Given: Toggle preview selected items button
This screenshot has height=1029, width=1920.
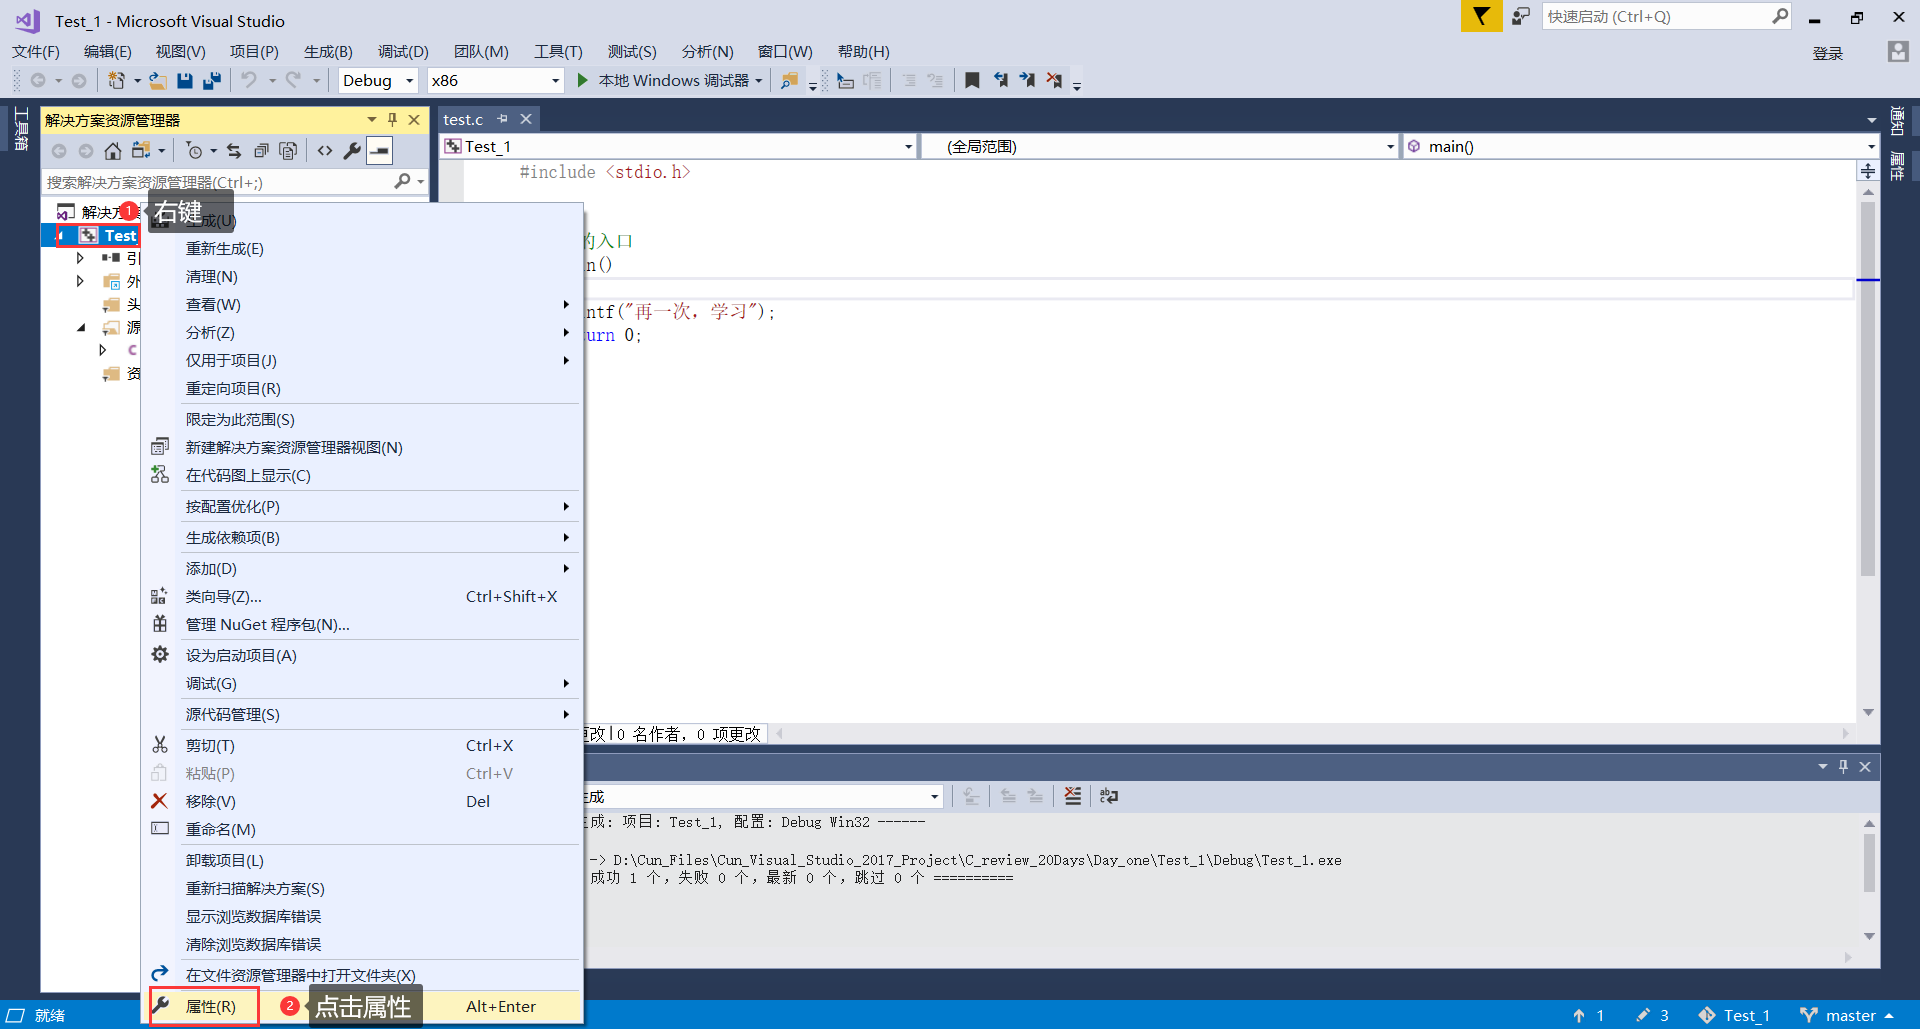Looking at the screenshot, I should click(x=380, y=151).
